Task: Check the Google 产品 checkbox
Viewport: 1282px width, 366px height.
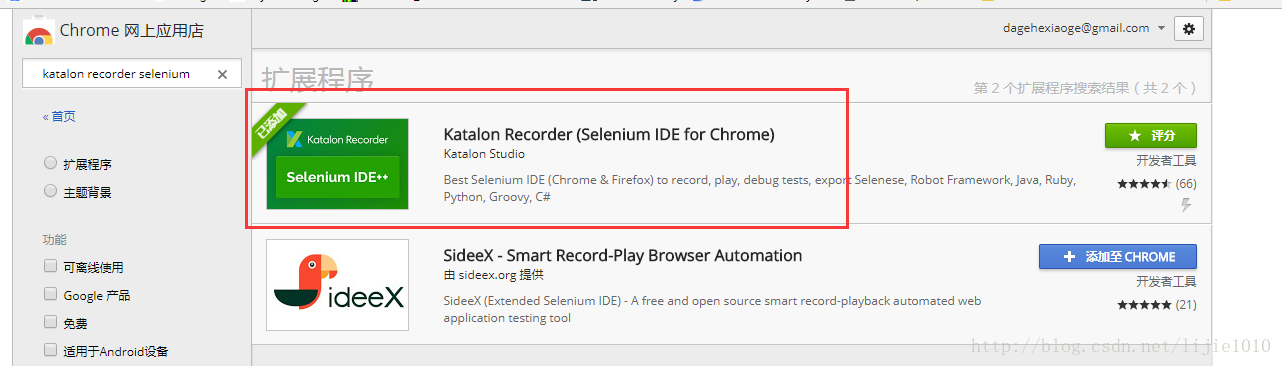Action: [50, 295]
